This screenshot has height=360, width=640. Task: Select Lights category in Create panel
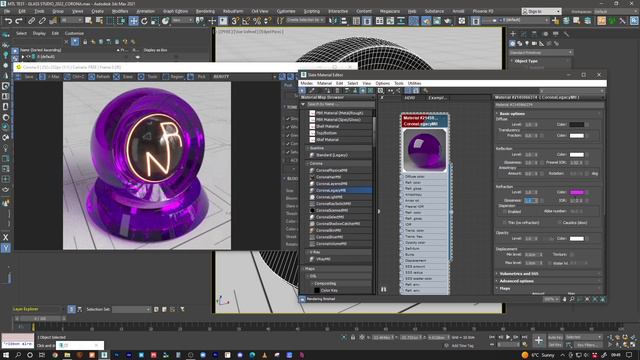pos(527,43)
